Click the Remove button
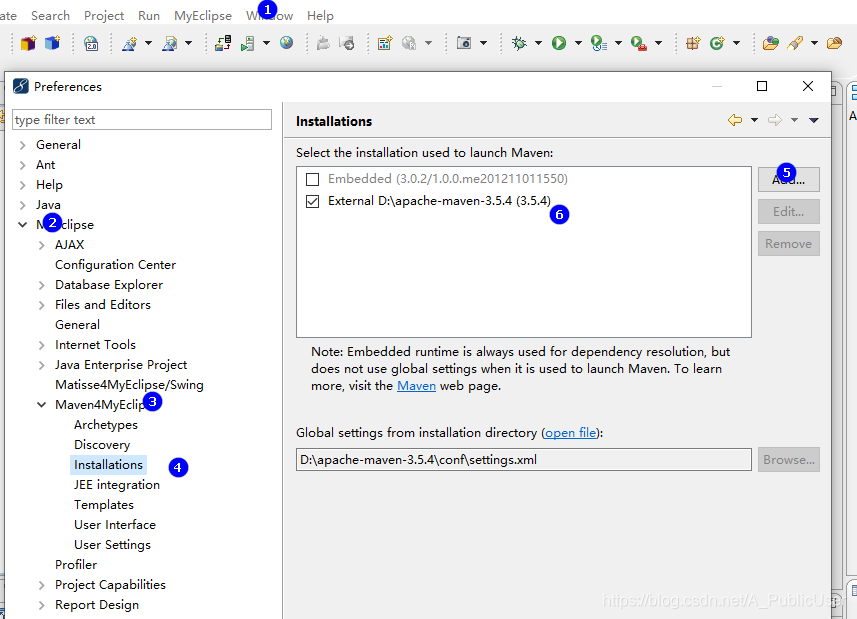 pyautogui.click(x=789, y=244)
